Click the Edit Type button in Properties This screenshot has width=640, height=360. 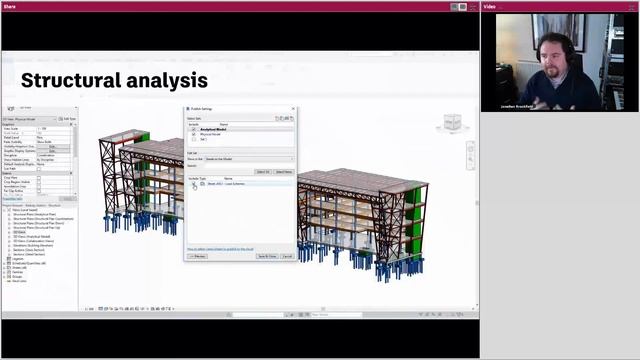pyautogui.click(x=67, y=119)
